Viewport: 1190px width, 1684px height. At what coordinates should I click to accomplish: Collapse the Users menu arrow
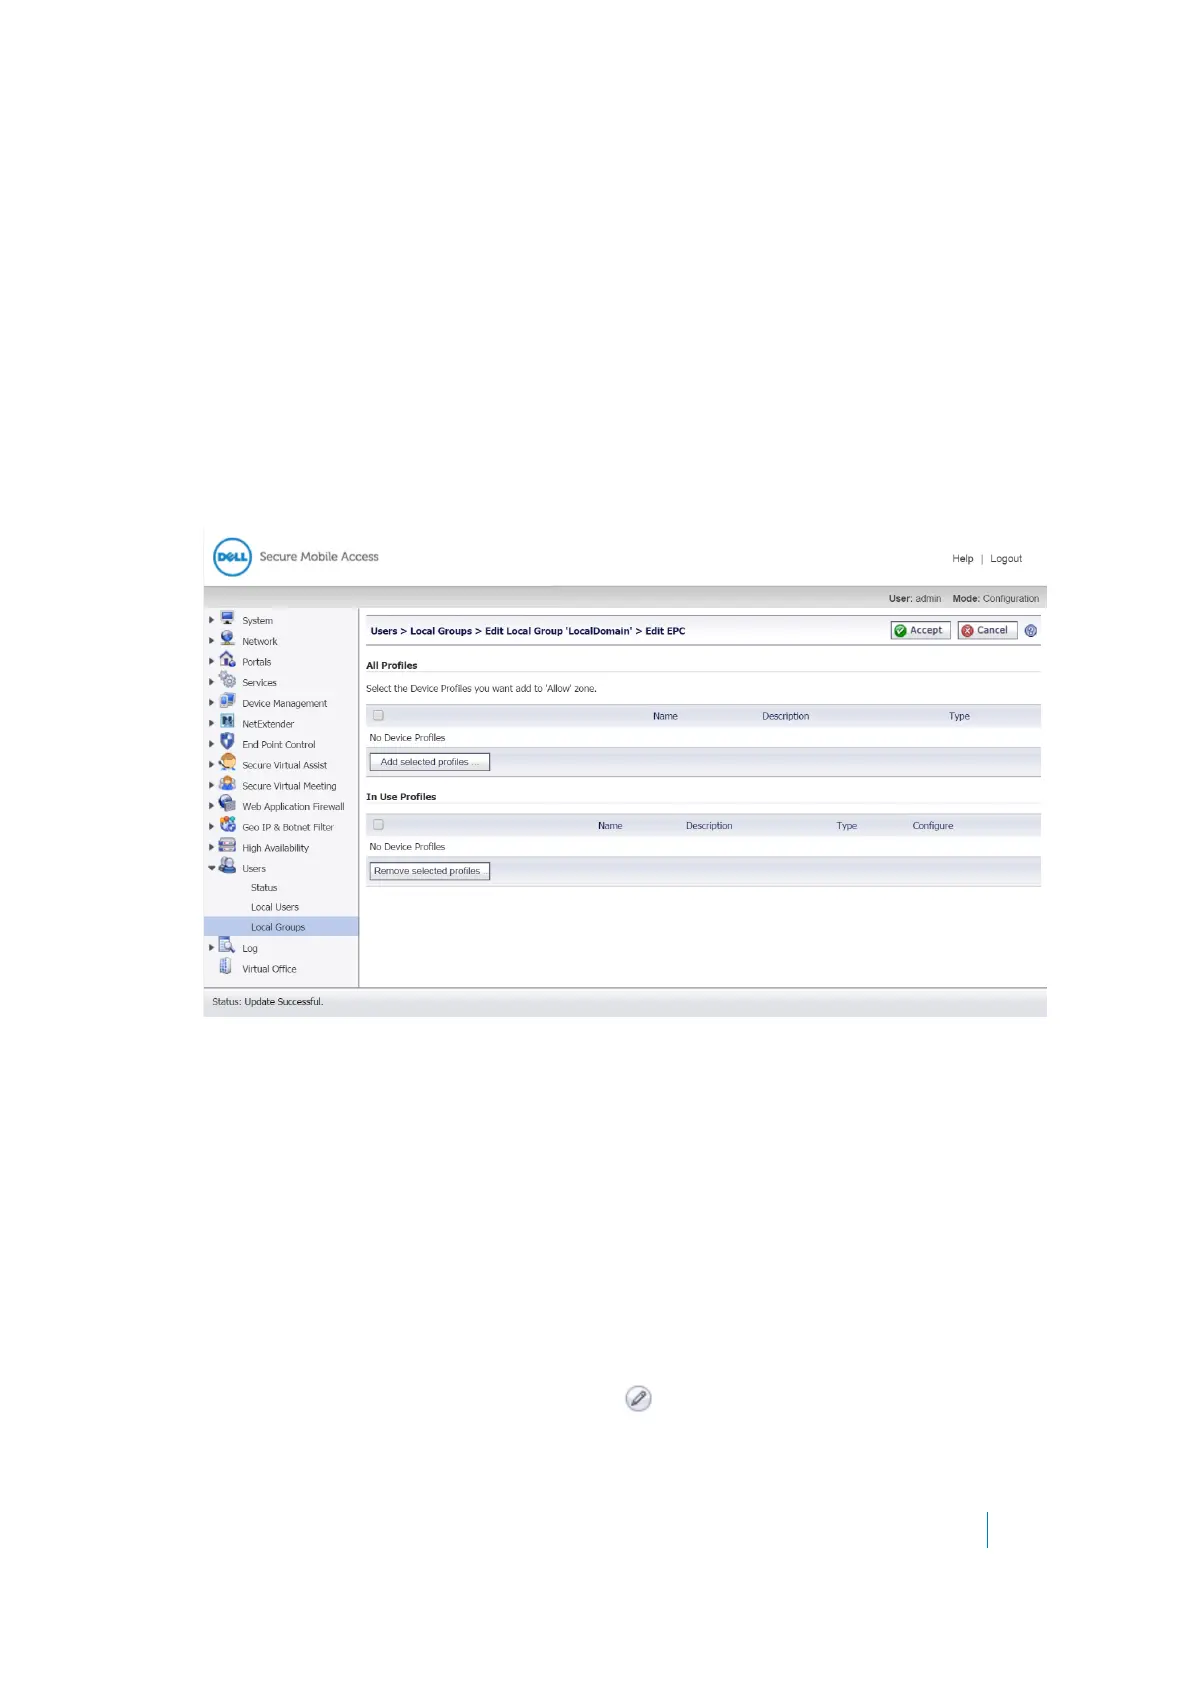(211, 868)
